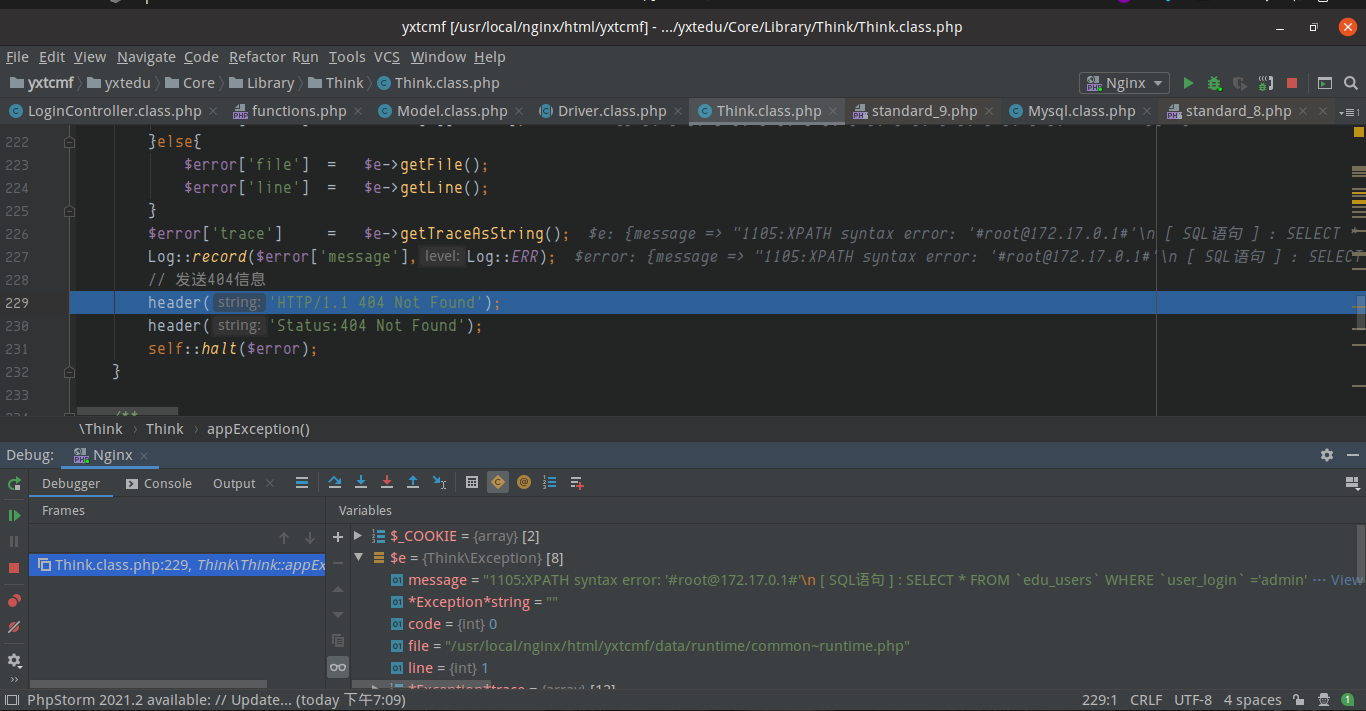Open debug panel settings gear top right
The height and width of the screenshot is (711, 1366).
click(1327, 455)
